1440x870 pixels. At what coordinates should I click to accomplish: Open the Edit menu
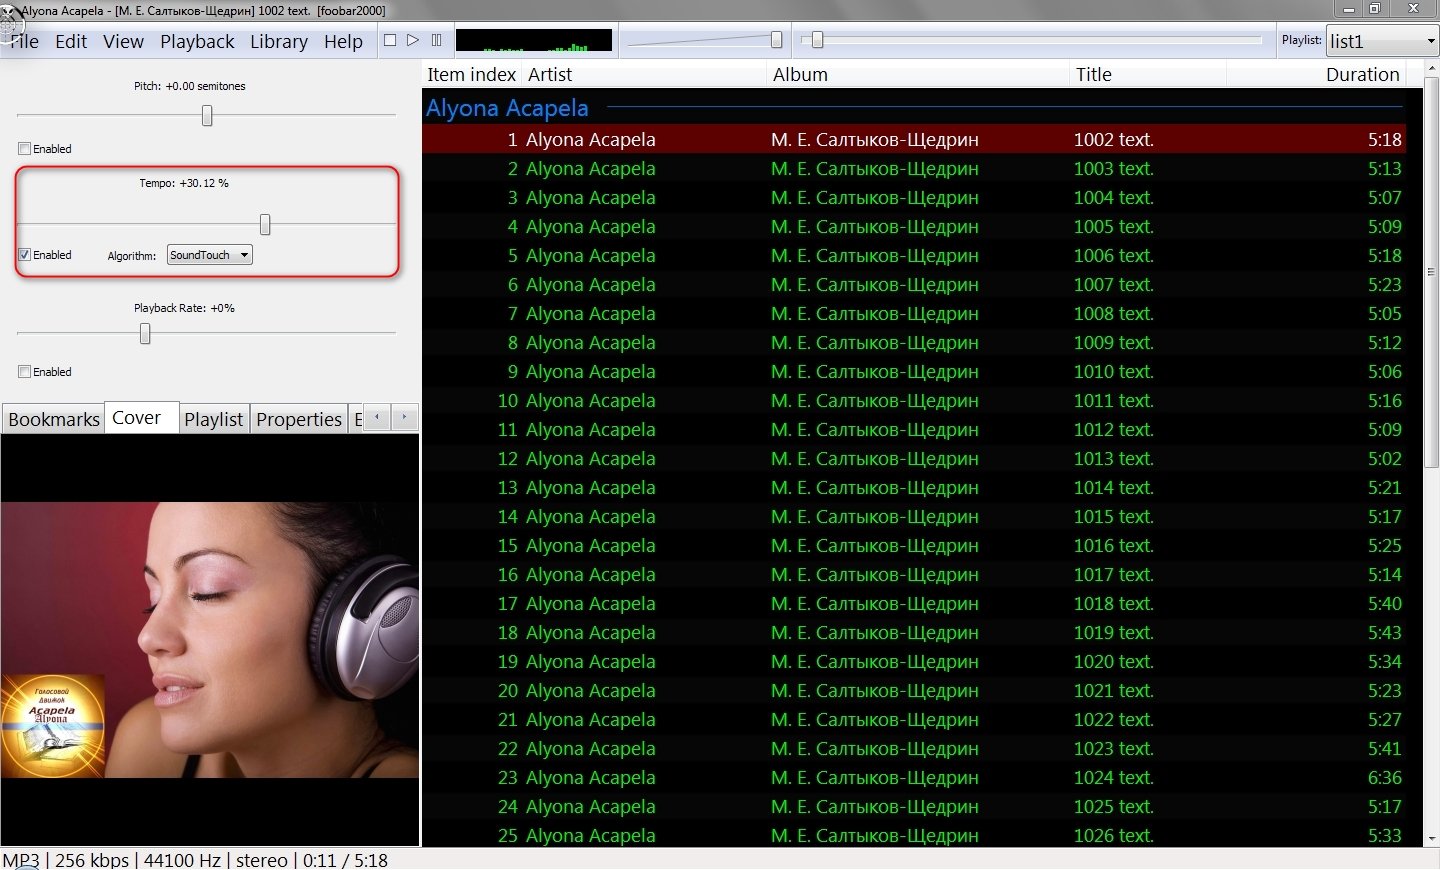71,41
